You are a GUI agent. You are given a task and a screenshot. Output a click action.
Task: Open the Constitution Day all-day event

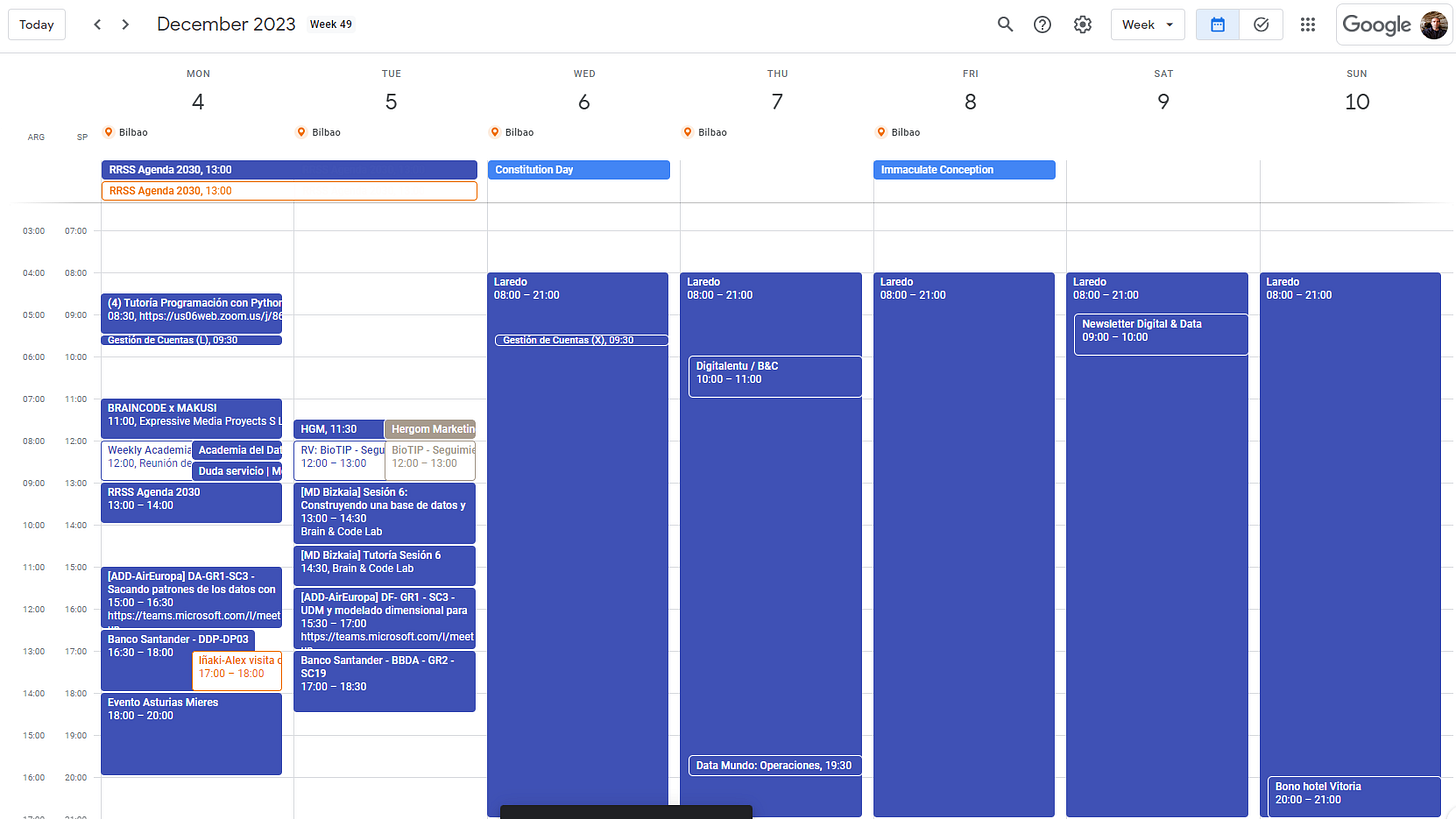[x=578, y=170]
